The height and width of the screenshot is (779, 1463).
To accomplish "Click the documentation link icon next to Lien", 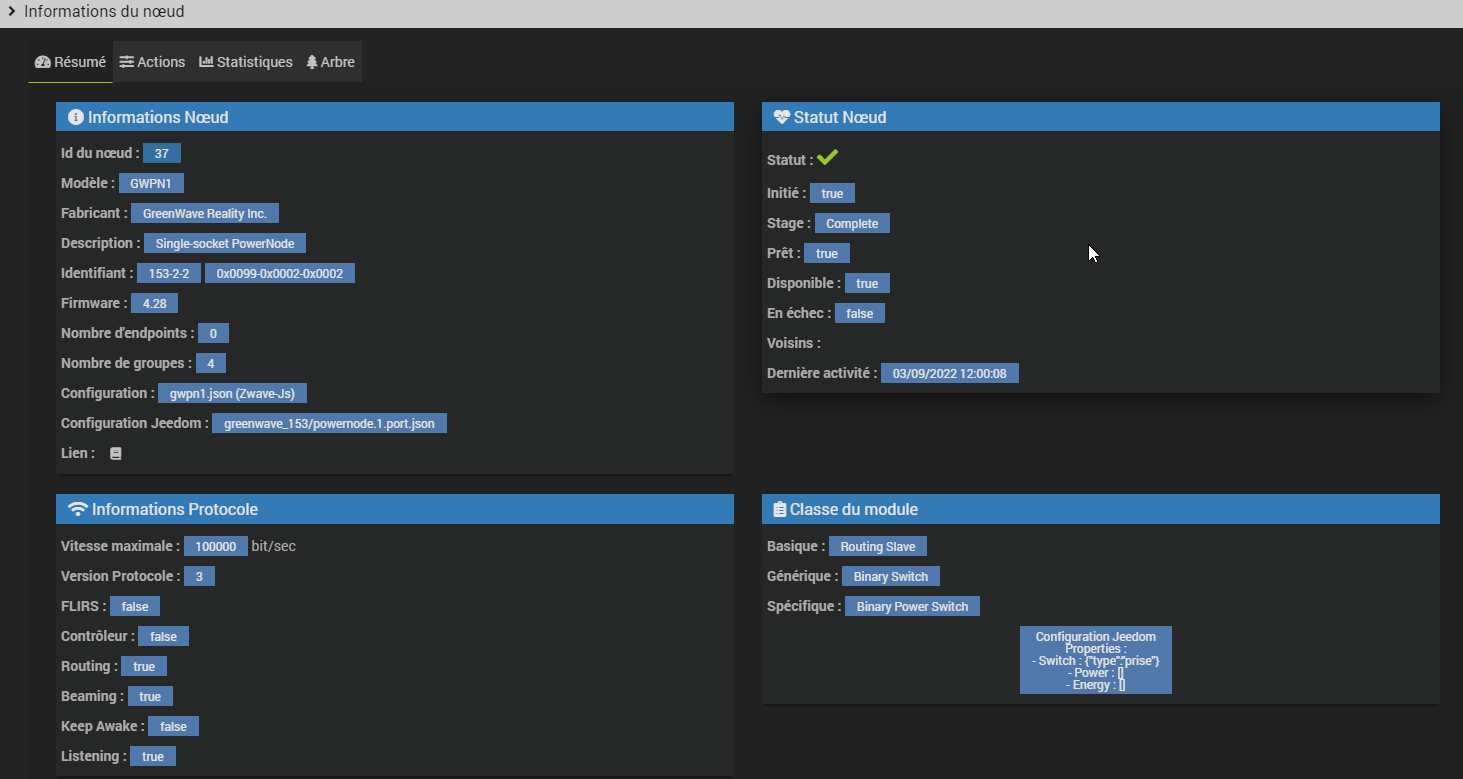I will coord(116,453).
